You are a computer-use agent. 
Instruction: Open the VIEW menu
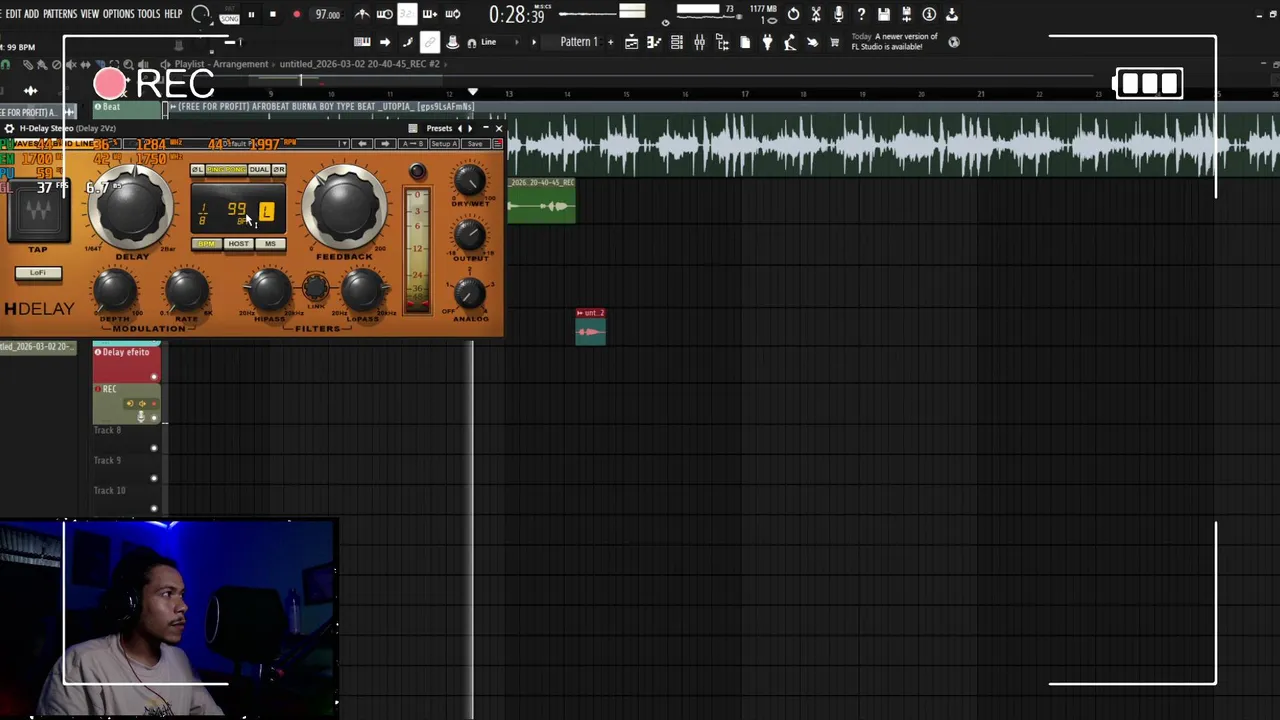tap(90, 14)
